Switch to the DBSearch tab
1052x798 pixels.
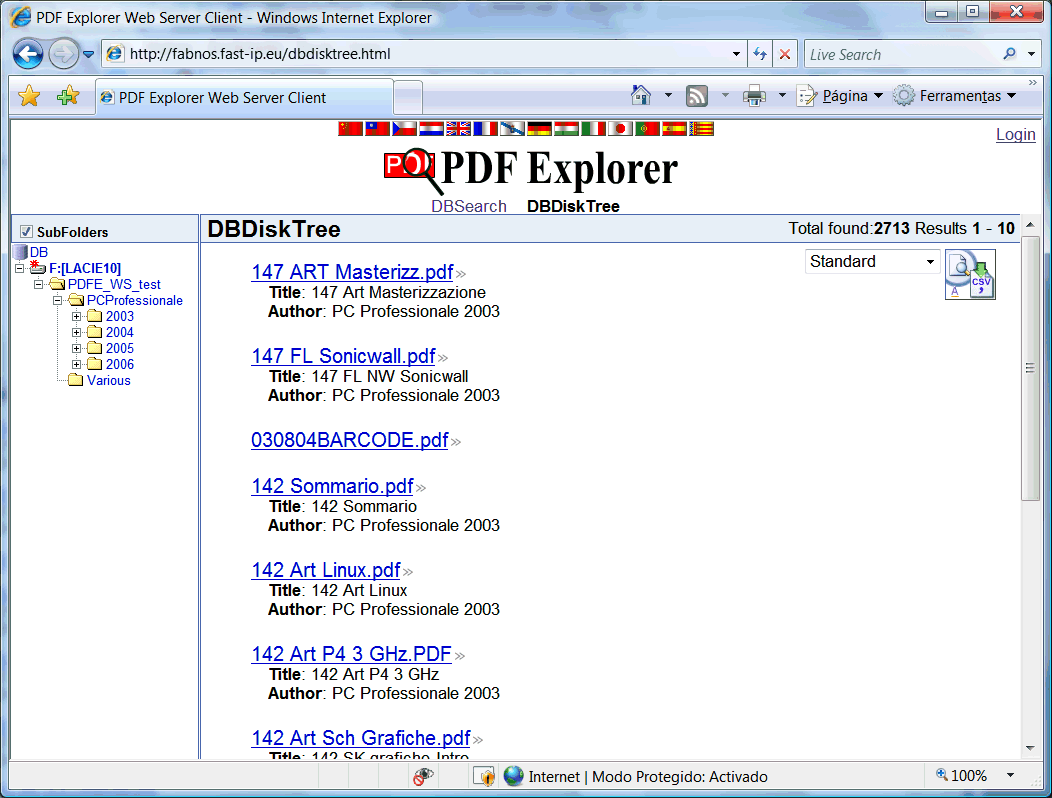(468, 206)
